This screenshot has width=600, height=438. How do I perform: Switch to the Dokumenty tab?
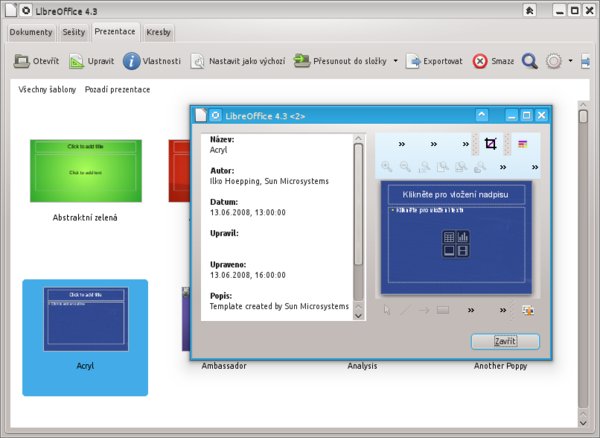[31, 32]
